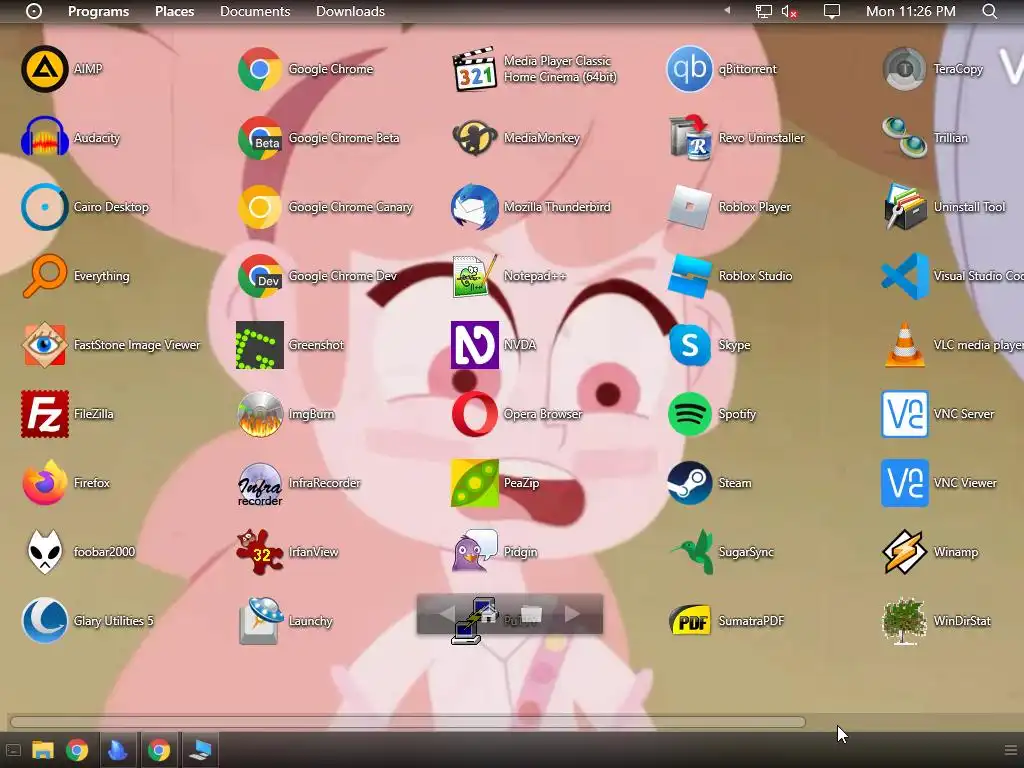The width and height of the screenshot is (1024, 768).
Task: Launch IrfanView
Action: click(x=259, y=552)
